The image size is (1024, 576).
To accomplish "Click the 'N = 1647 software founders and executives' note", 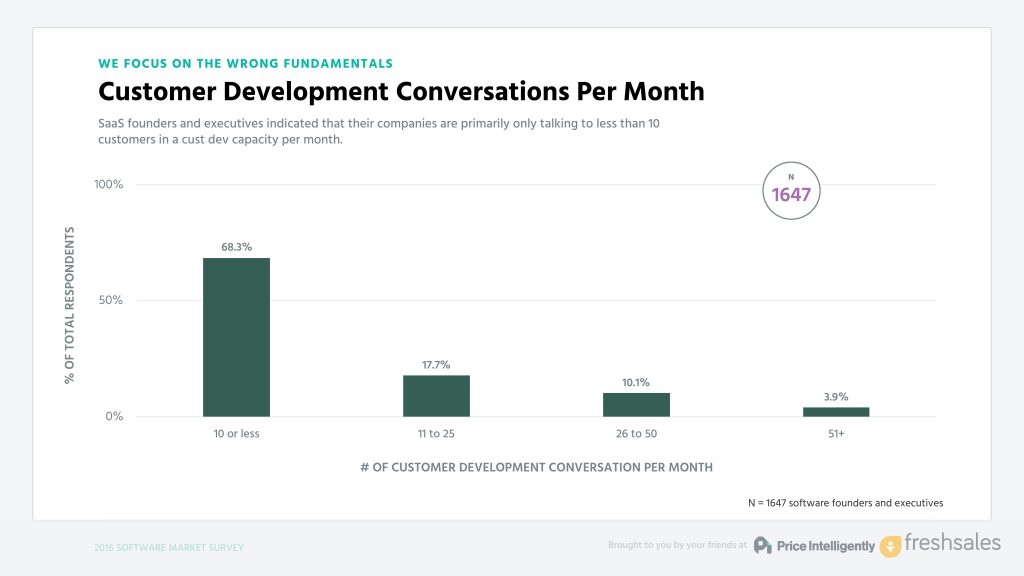I will [x=846, y=503].
